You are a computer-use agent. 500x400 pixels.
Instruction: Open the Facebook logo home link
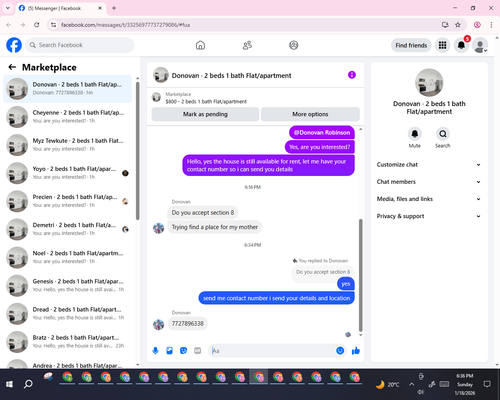14,45
